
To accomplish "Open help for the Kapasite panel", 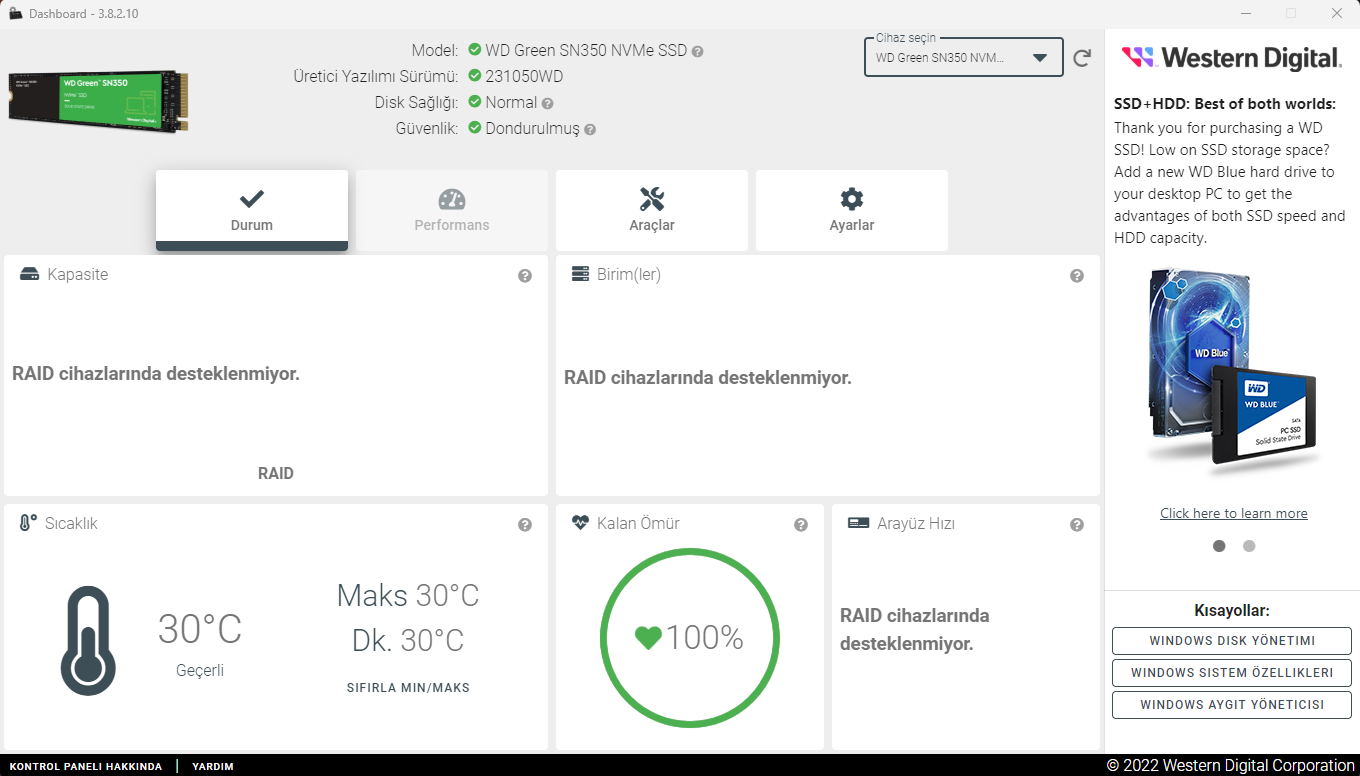I will click(525, 276).
